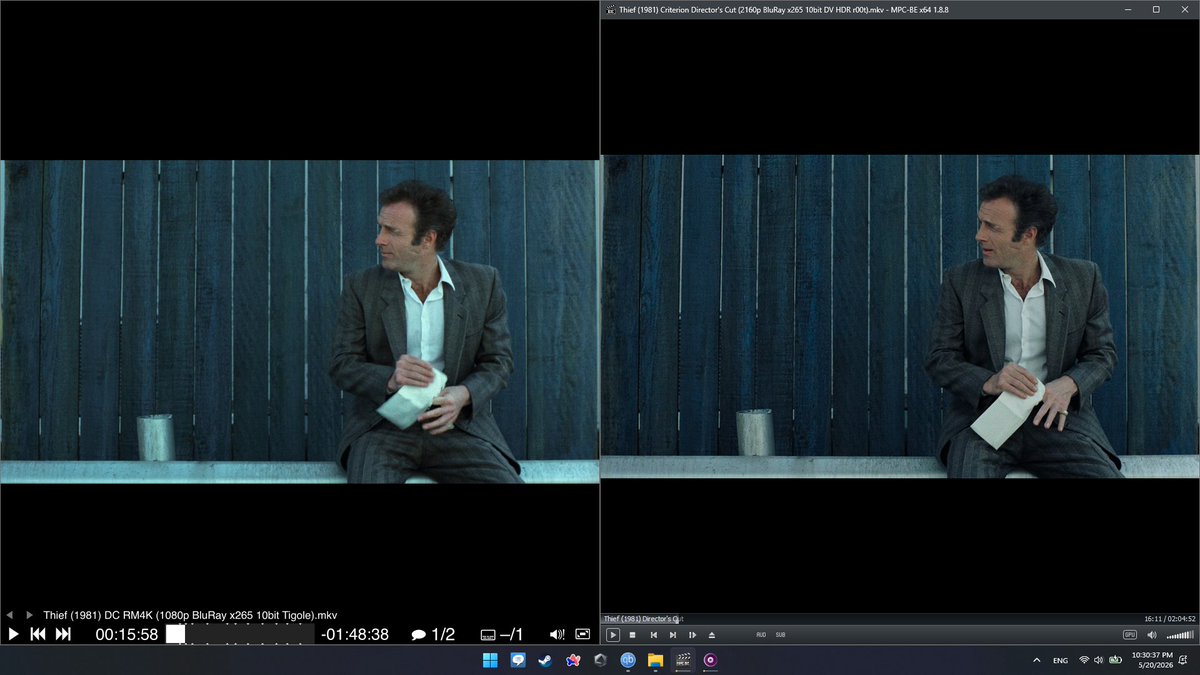The image size is (1200, 675).
Task: Step one frame forward in MPC-BE
Action: pos(692,634)
